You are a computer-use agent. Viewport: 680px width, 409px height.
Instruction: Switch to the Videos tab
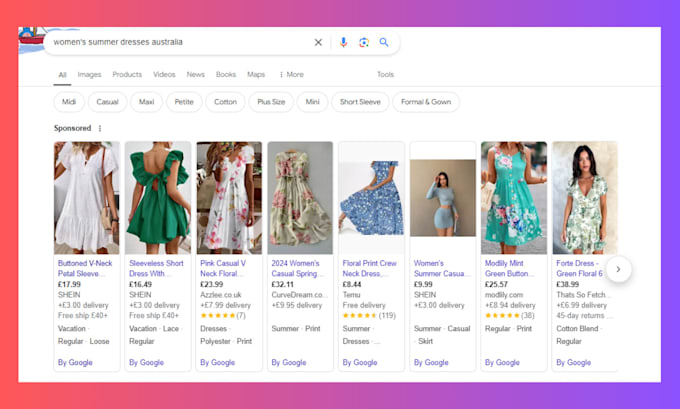pos(164,75)
